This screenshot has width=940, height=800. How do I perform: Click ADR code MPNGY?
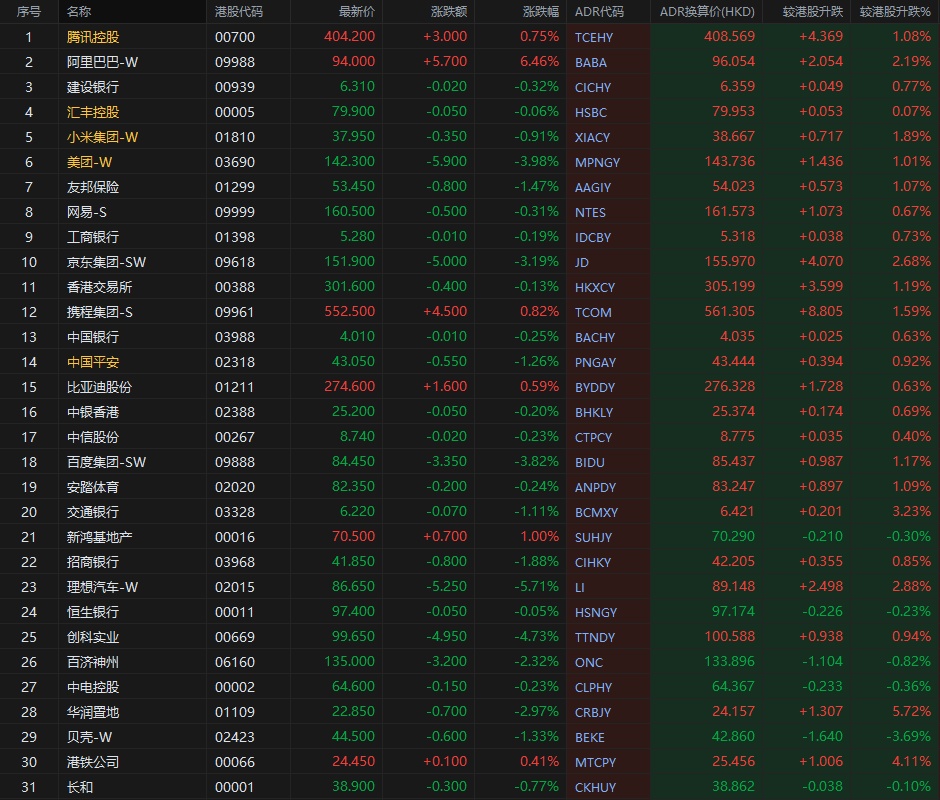coord(597,163)
